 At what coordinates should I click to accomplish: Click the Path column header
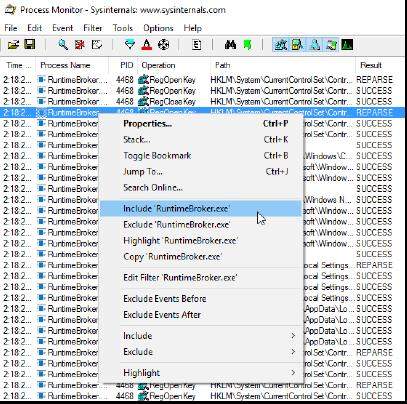coord(283,65)
